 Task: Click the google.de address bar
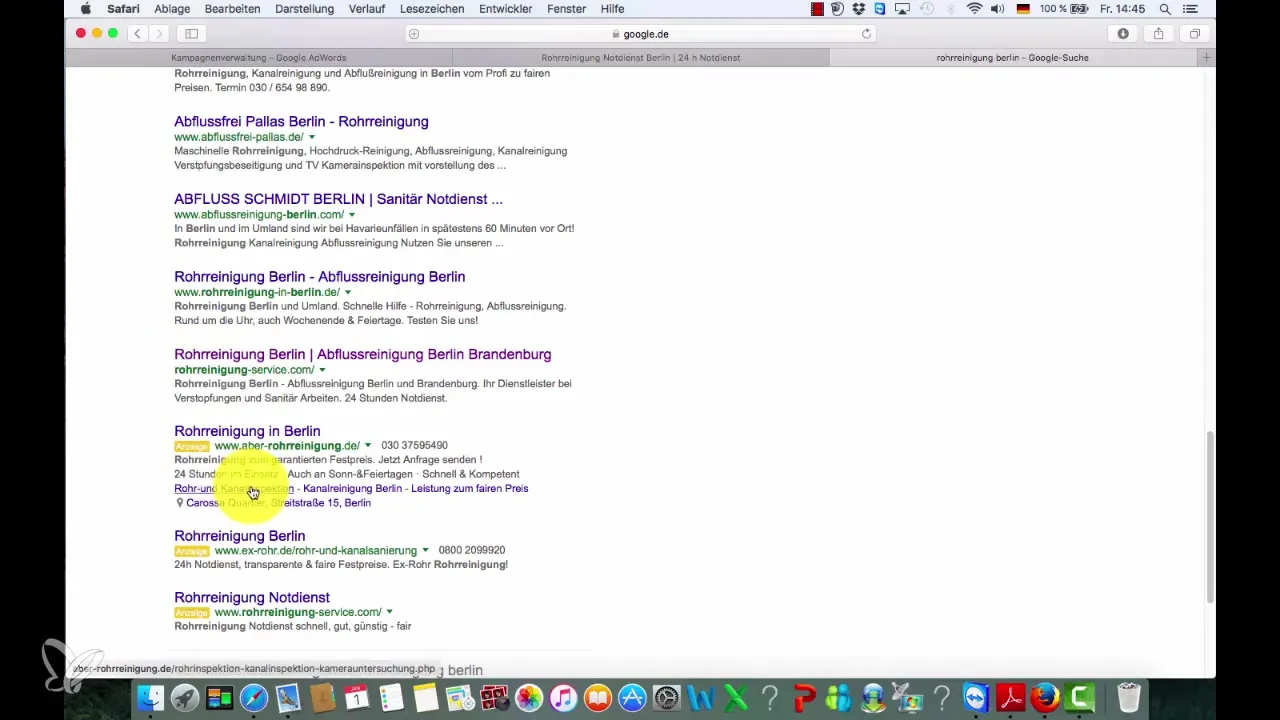pos(640,34)
